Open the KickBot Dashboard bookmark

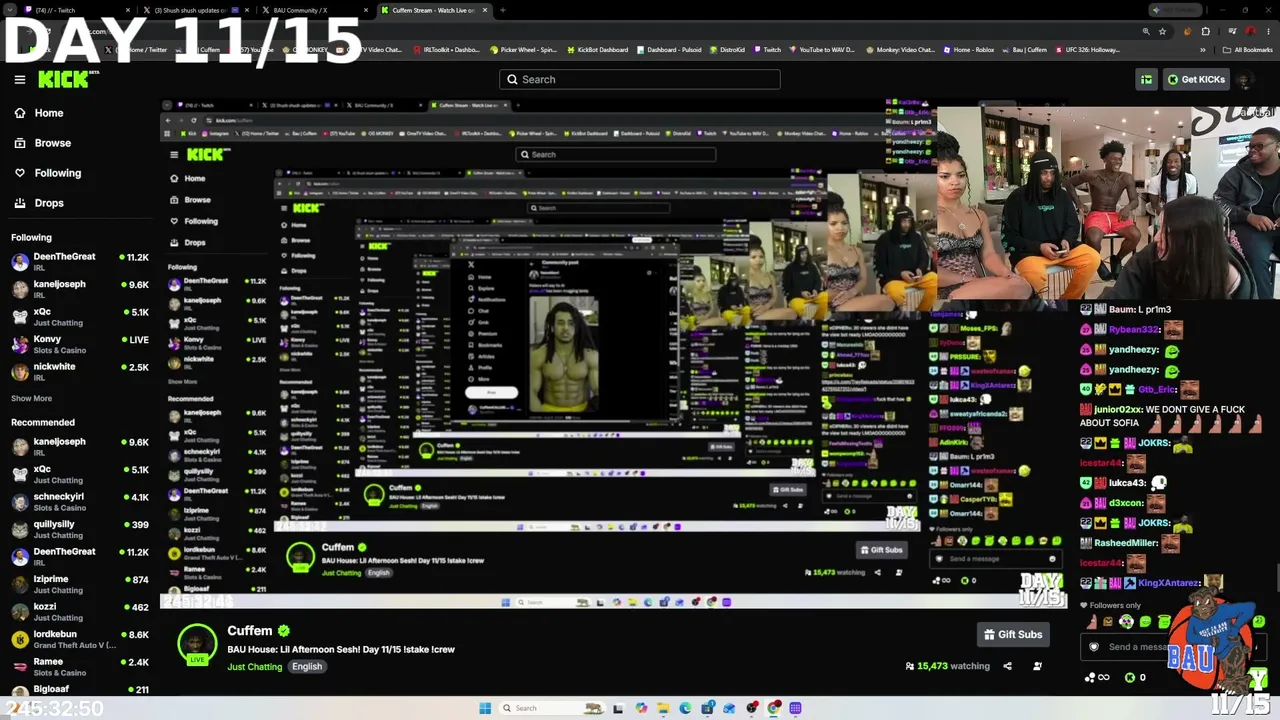click(598, 49)
